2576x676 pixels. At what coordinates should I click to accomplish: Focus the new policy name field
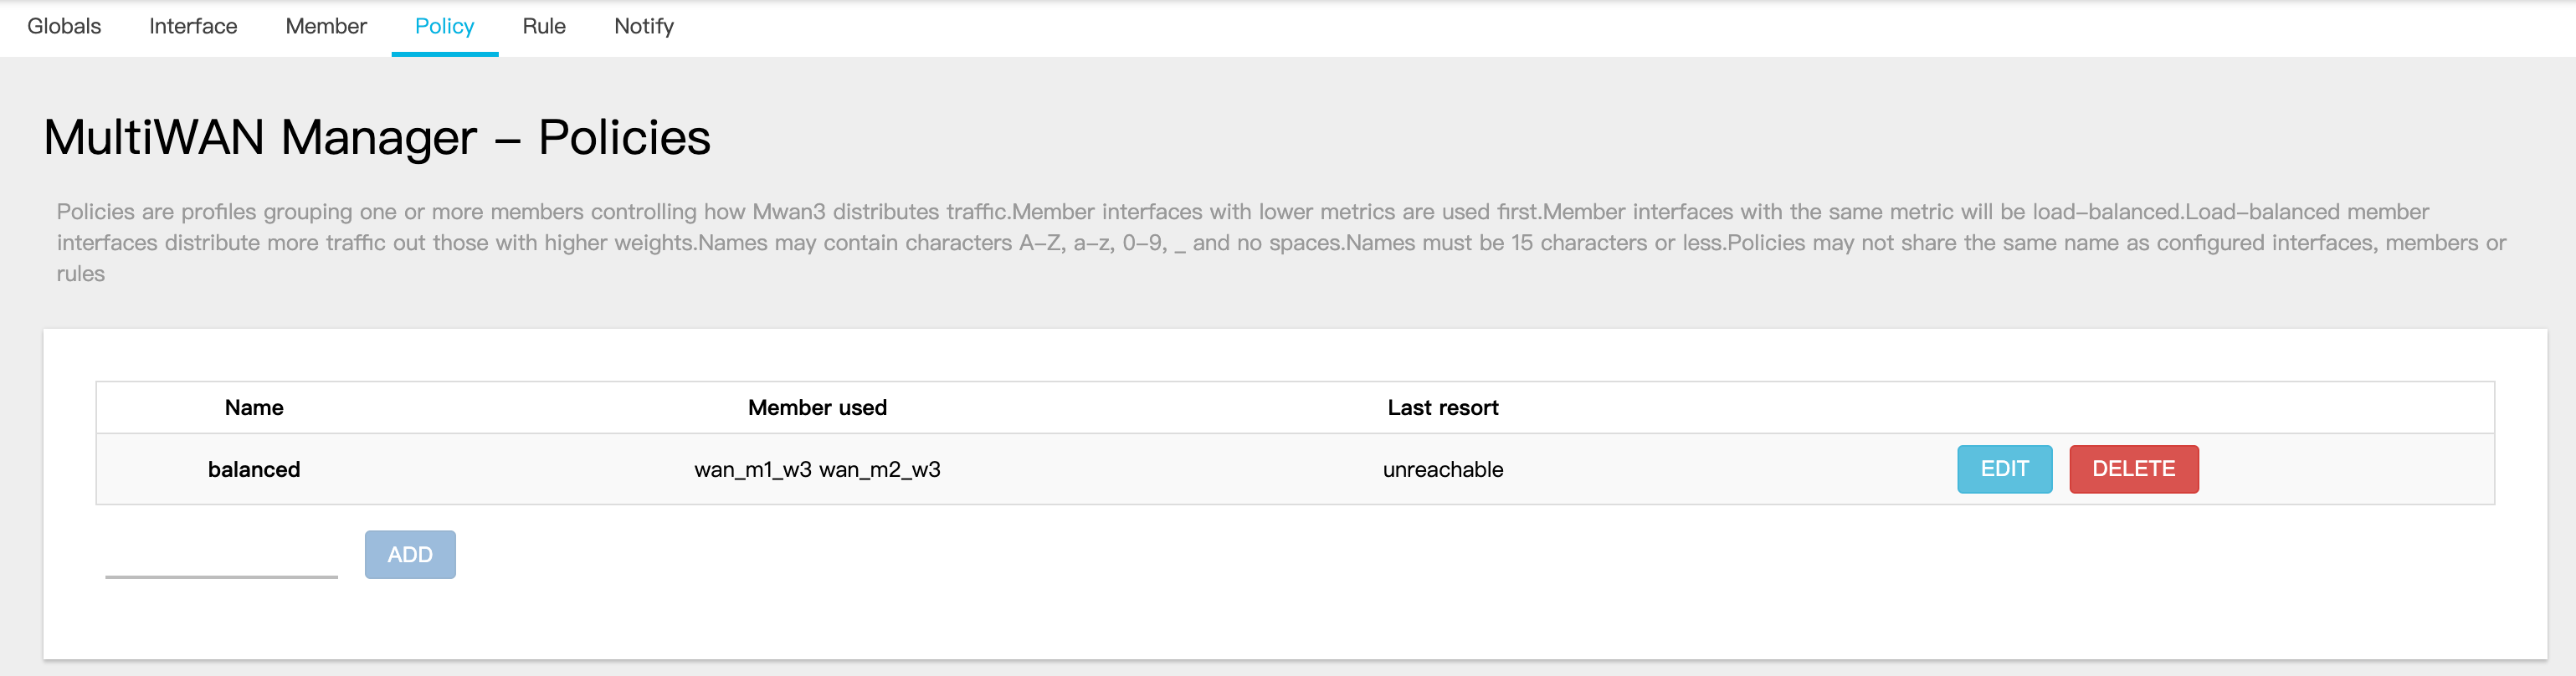pos(221,558)
